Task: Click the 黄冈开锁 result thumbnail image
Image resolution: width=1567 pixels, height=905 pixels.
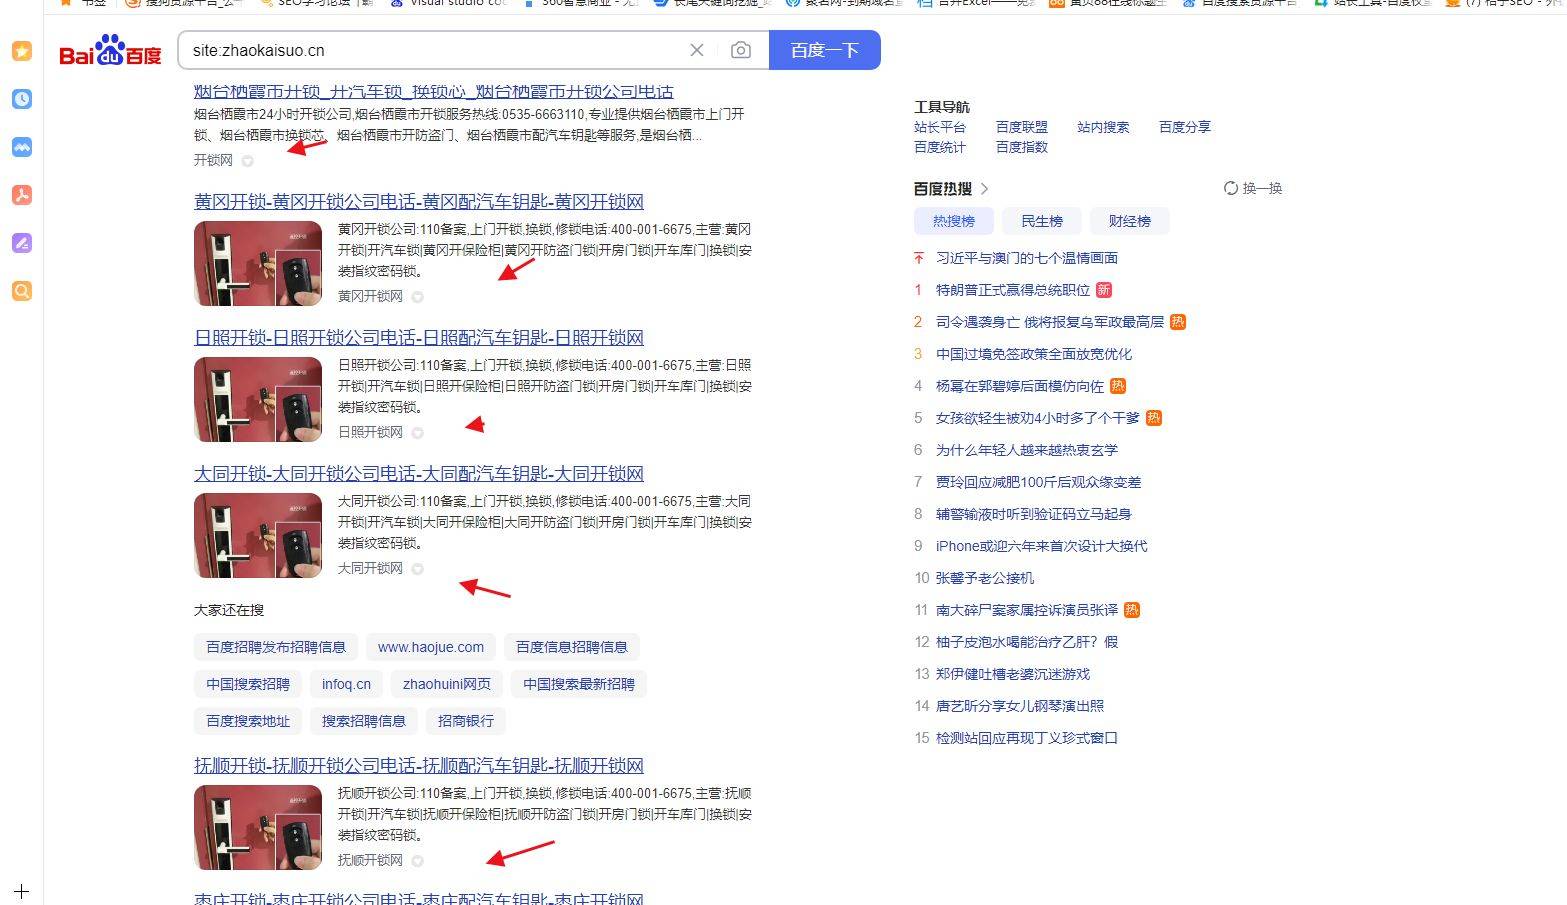Action: pos(258,263)
